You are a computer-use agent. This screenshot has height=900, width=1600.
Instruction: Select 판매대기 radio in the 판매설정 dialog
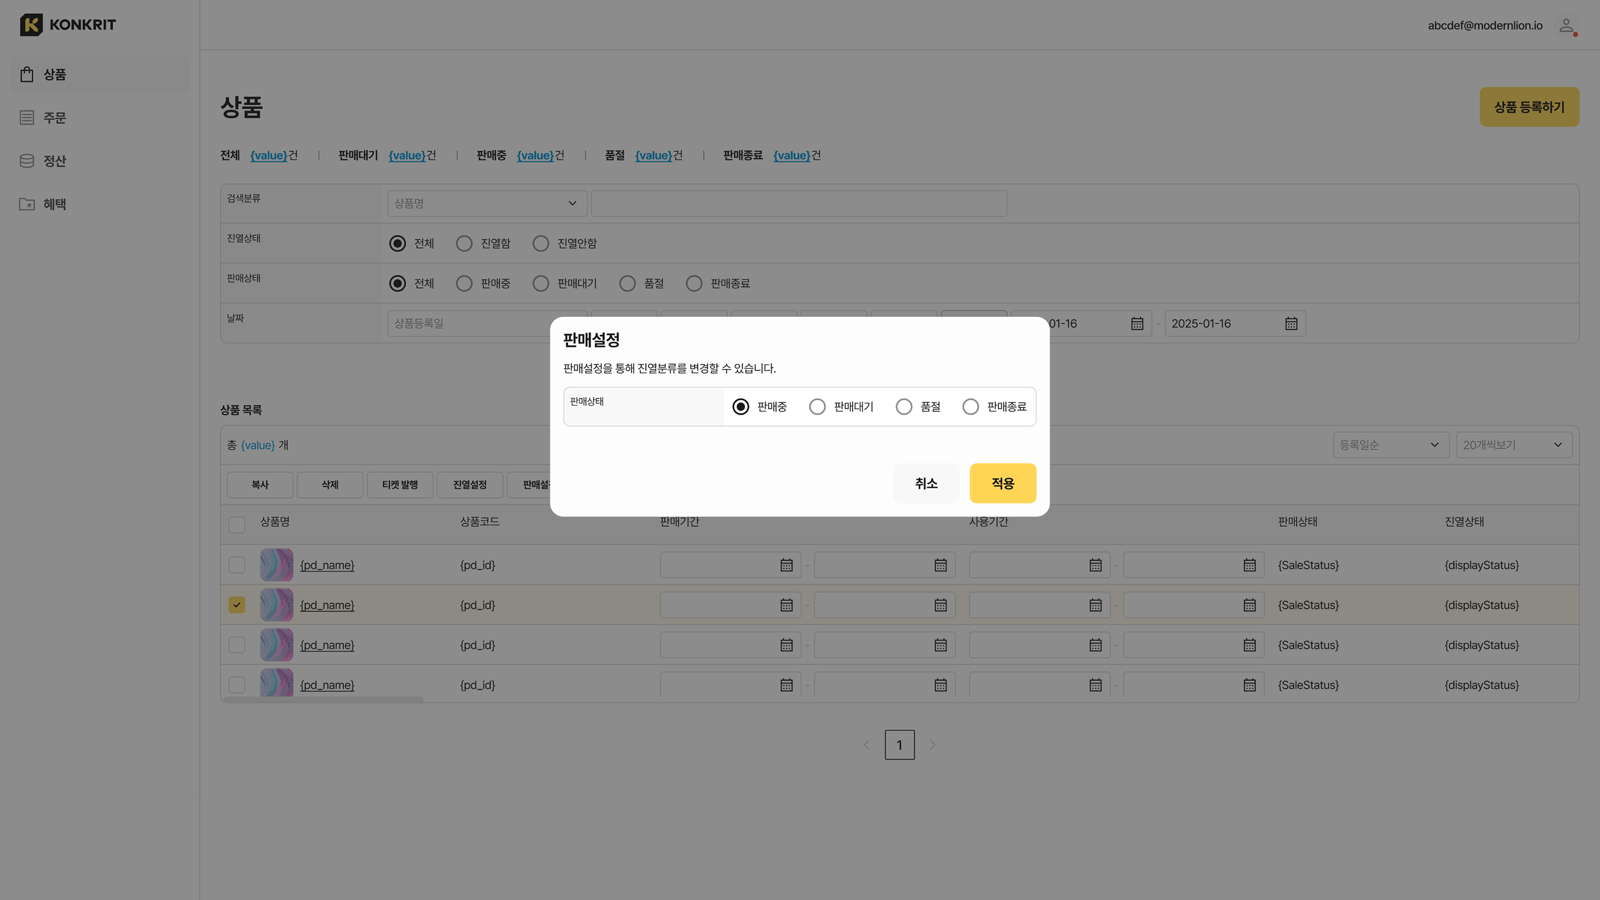coord(818,407)
